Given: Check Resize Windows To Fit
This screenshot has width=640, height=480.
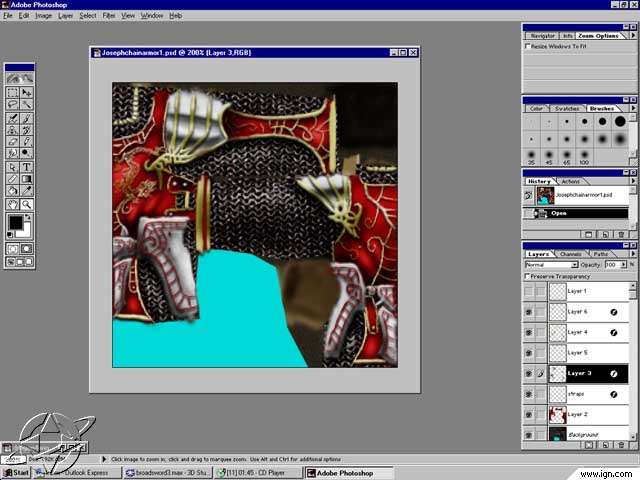Looking at the screenshot, I should coord(527,46).
